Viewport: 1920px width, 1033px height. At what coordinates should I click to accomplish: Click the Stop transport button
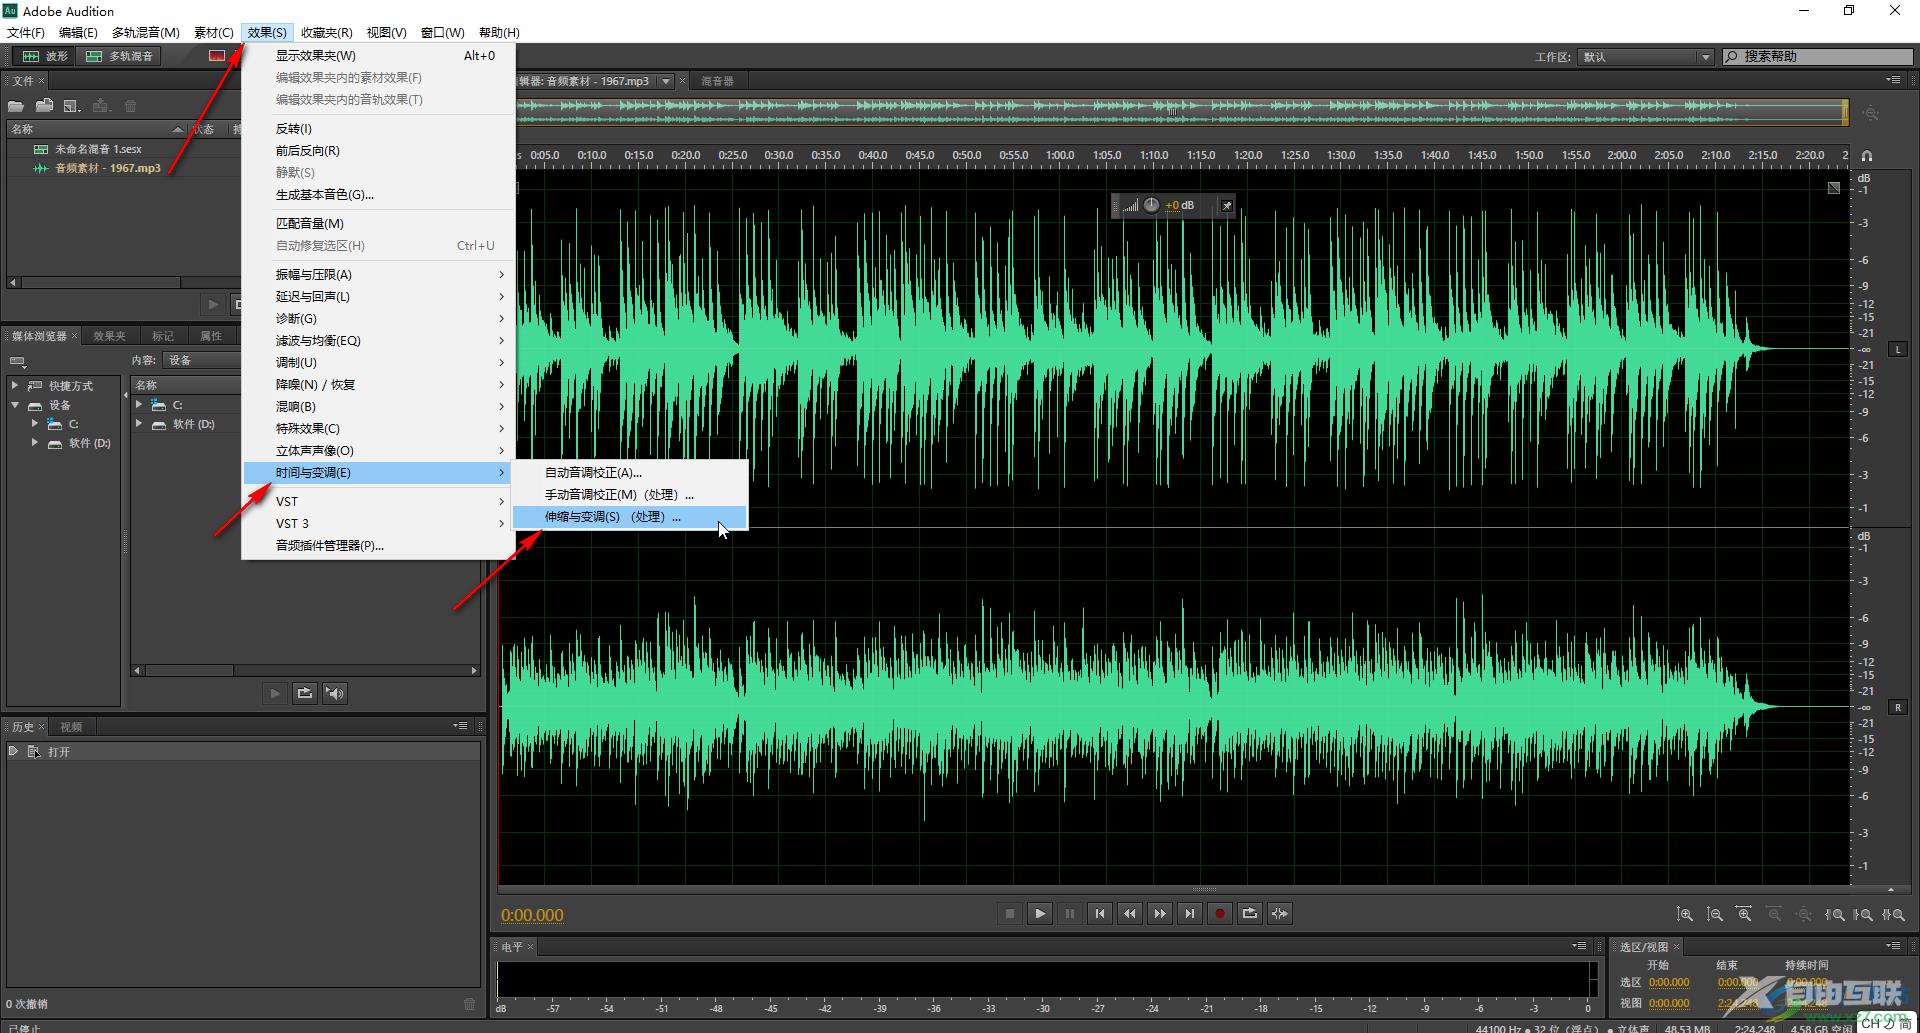(1010, 913)
